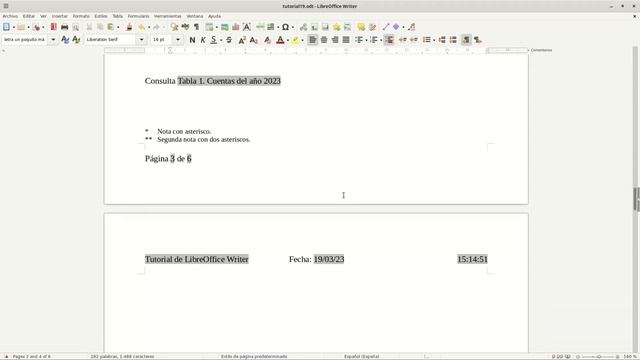Viewport: 640px width, 360px height.
Task: Insert a line shape
Action: click(x=385, y=27)
